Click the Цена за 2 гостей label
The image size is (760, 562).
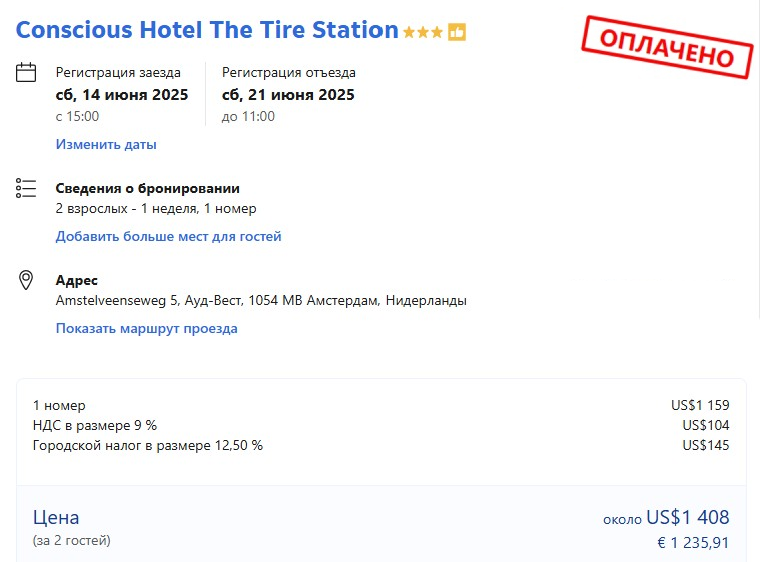point(72,528)
